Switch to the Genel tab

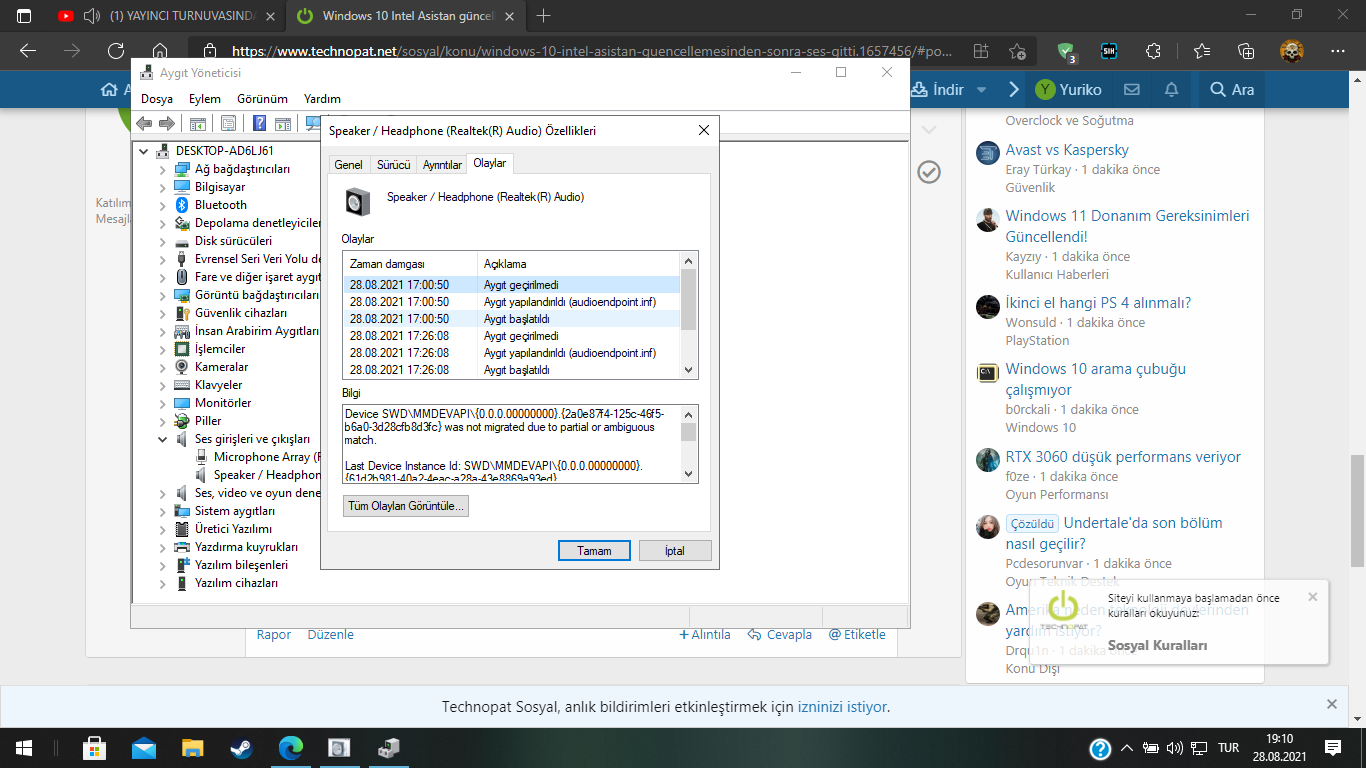click(348, 165)
